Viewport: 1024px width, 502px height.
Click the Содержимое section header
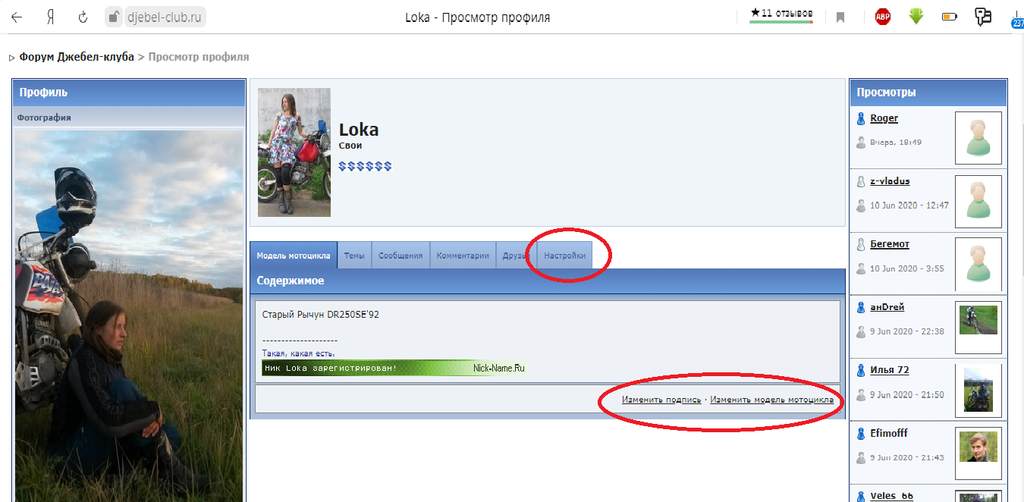[547, 281]
